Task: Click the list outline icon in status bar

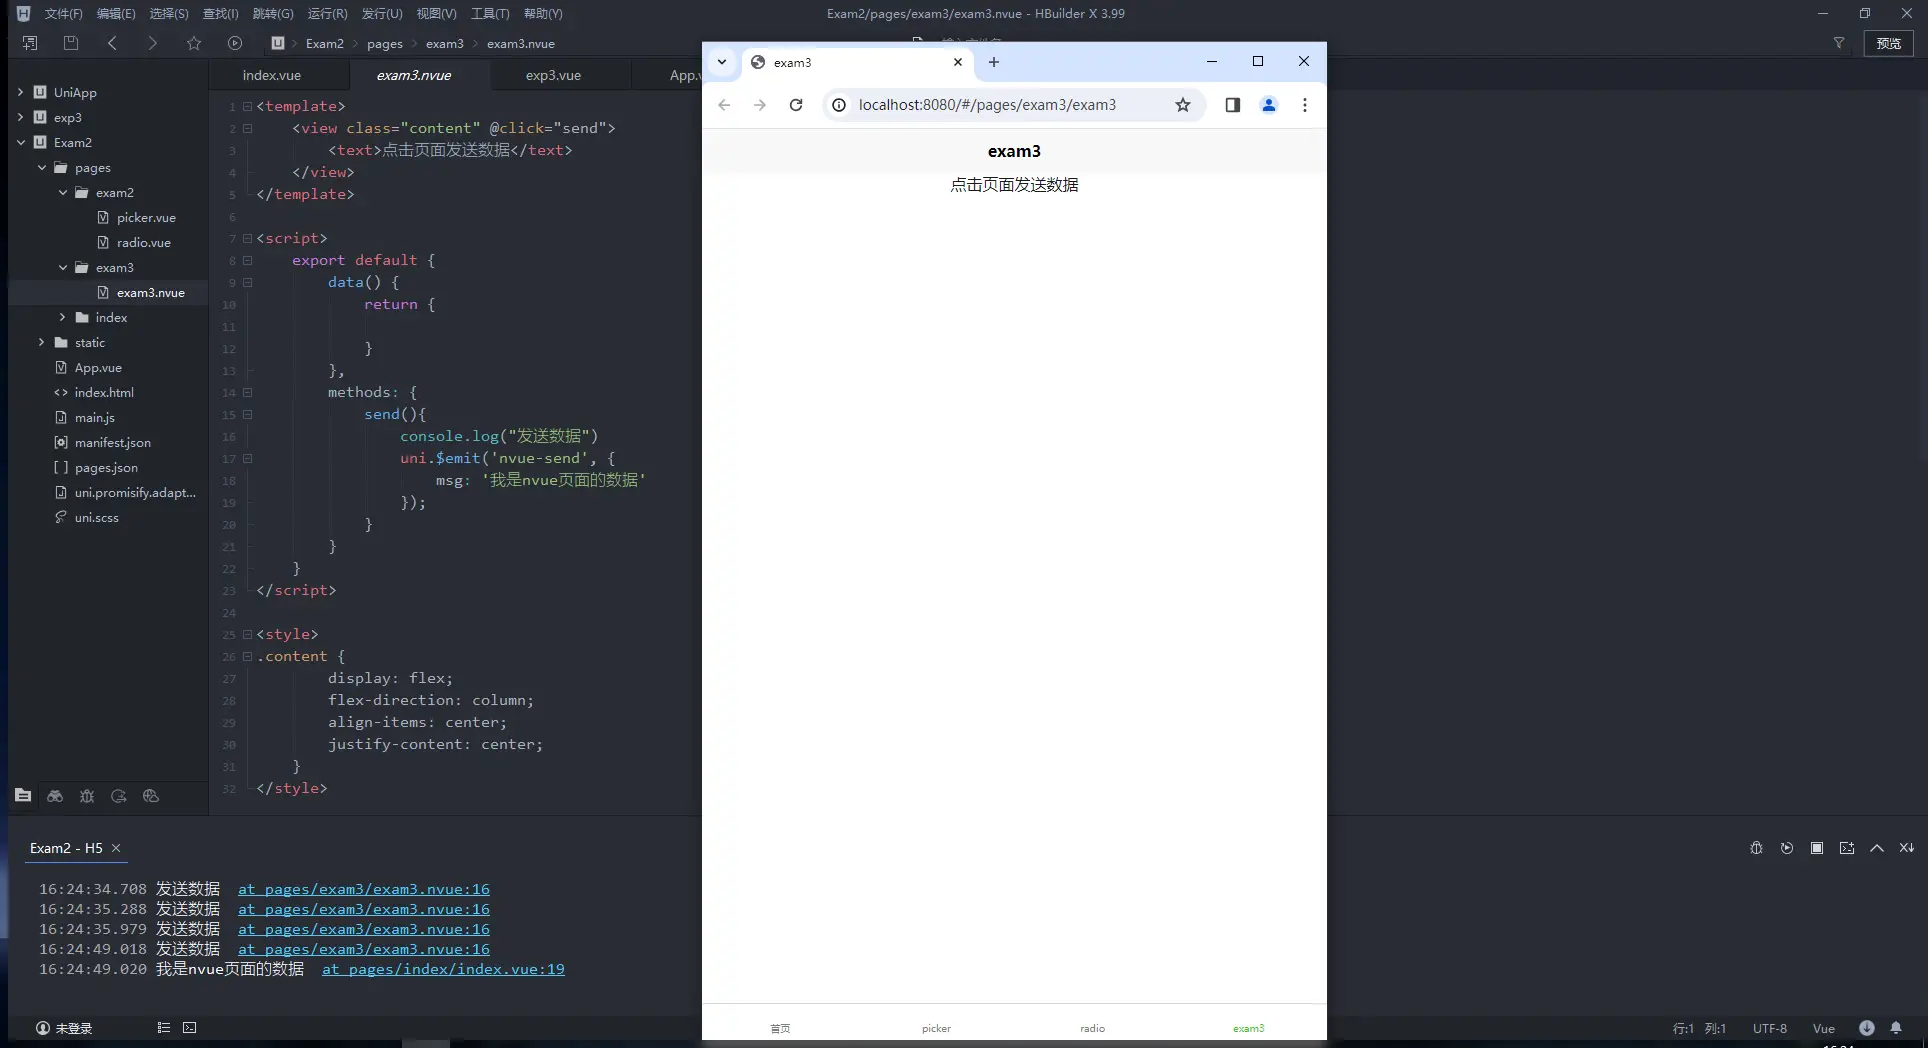Action: point(164,1028)
